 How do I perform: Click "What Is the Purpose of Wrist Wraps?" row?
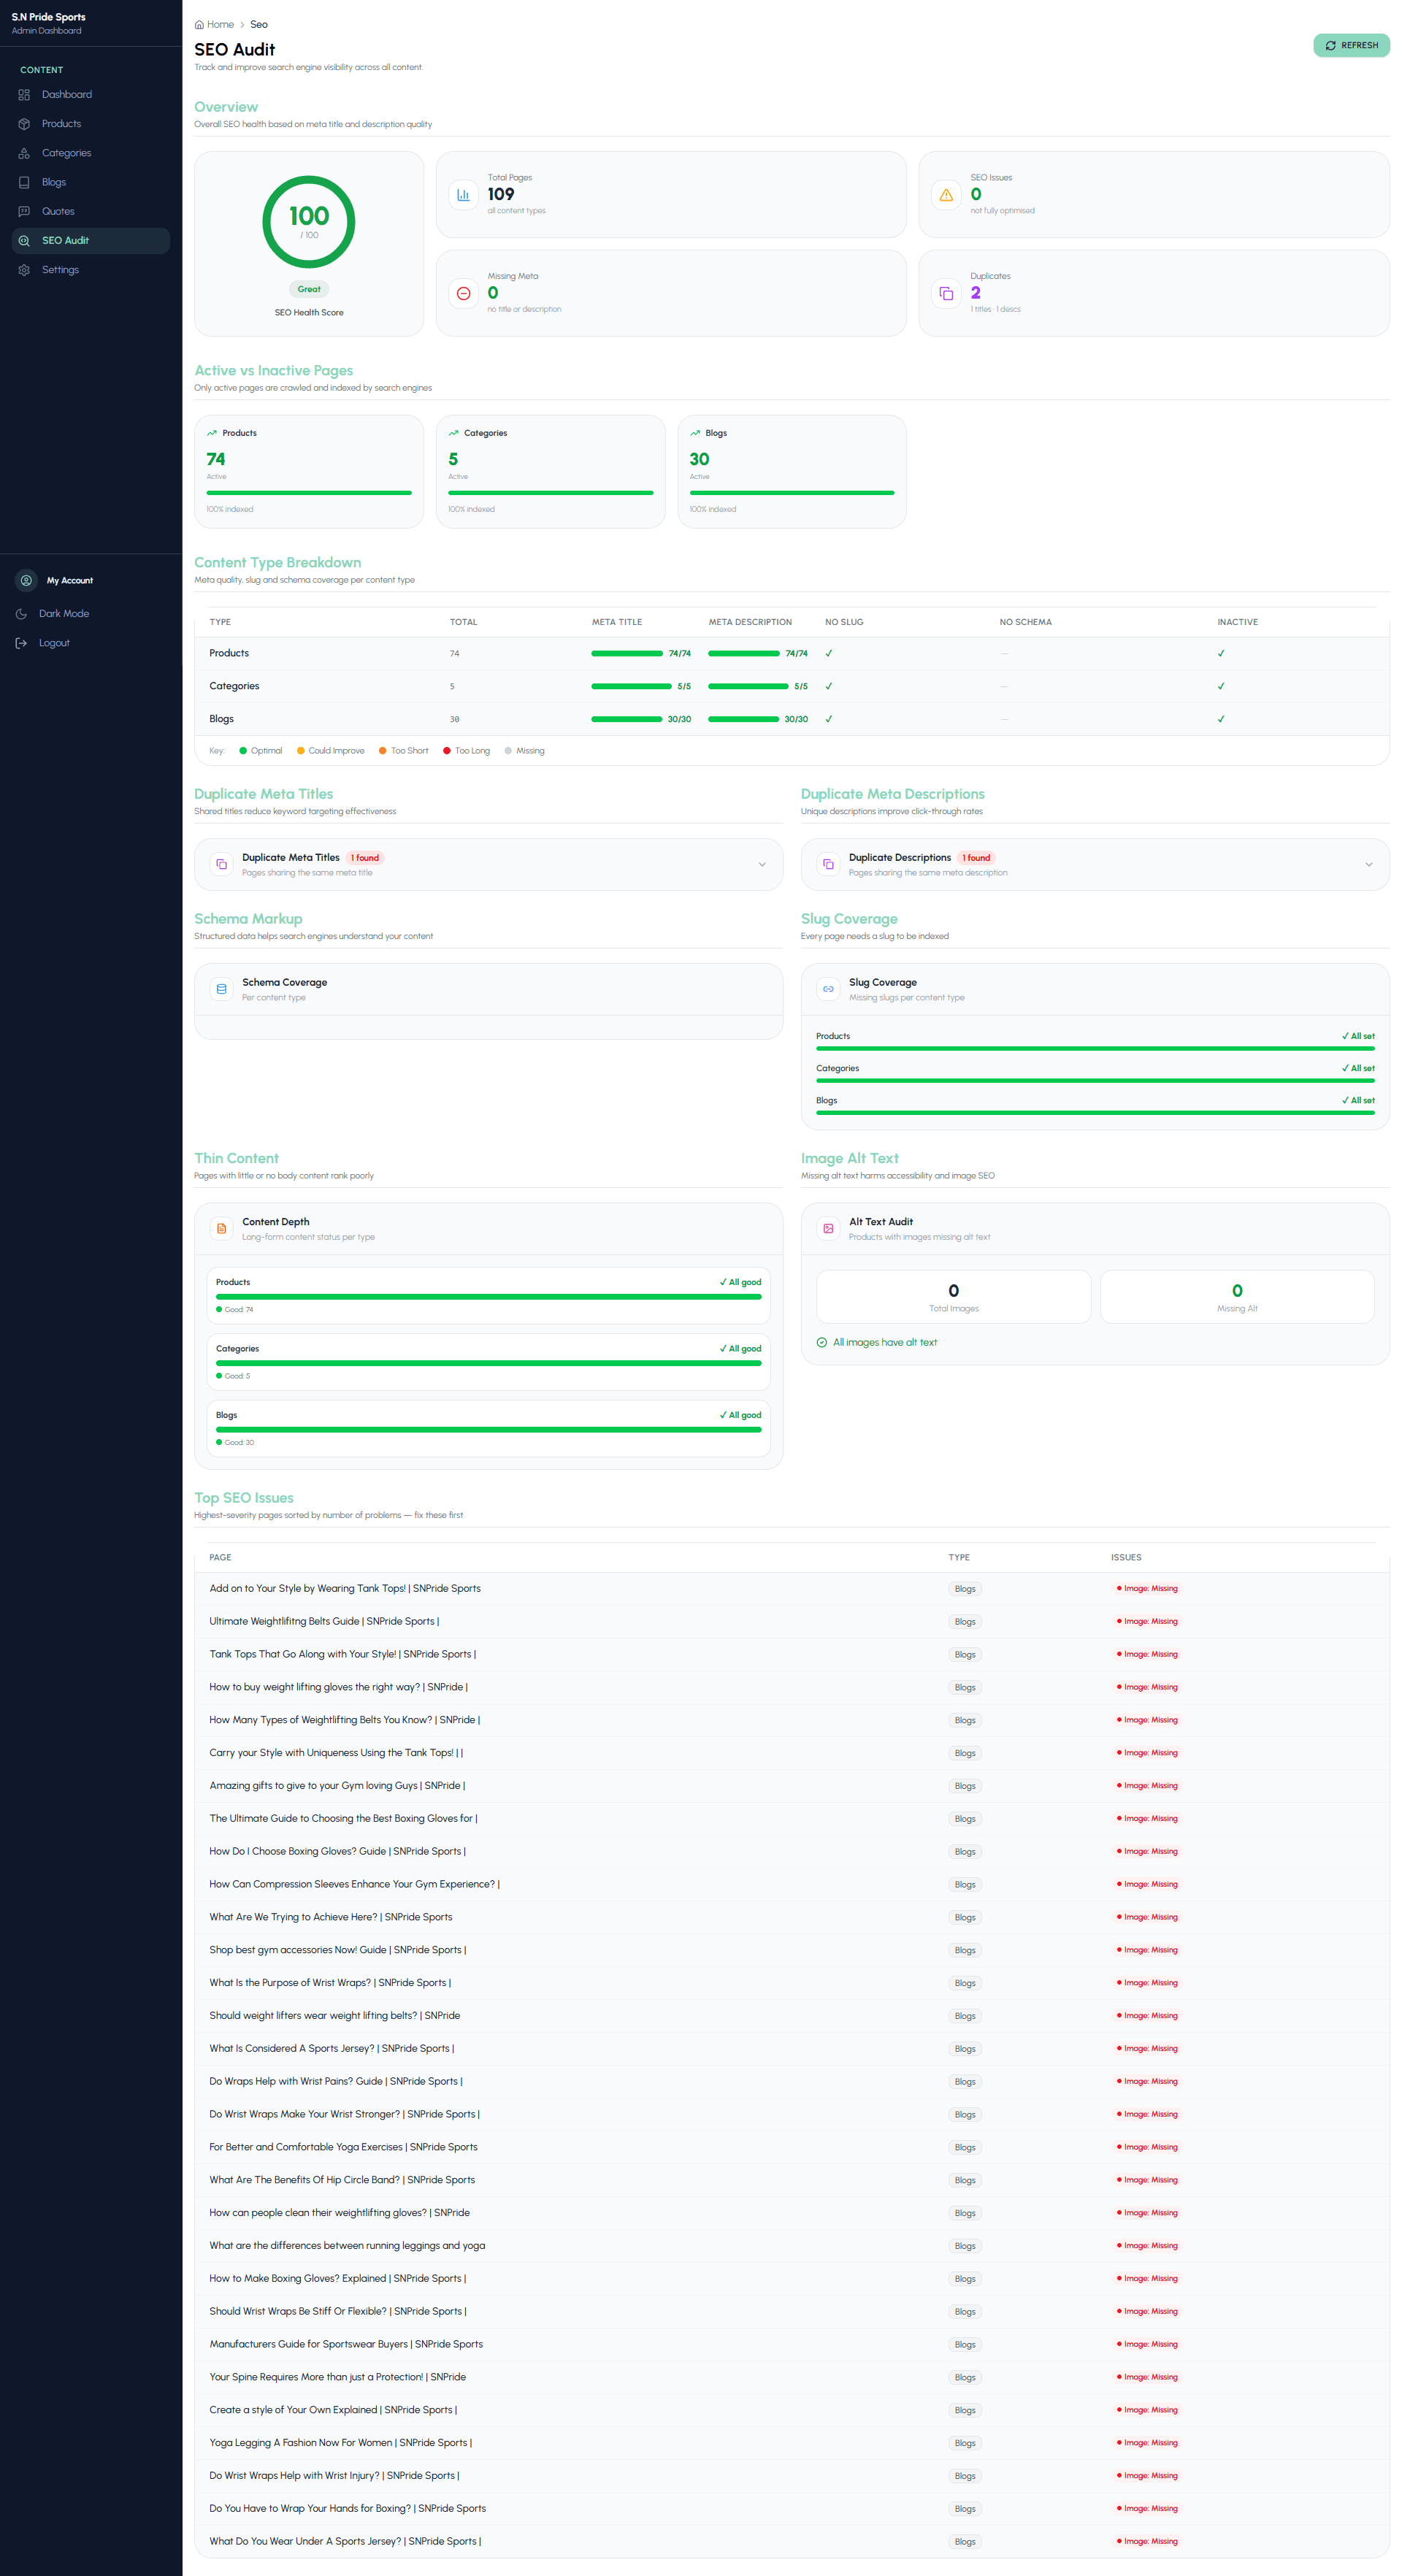[x=791, y=1982]
